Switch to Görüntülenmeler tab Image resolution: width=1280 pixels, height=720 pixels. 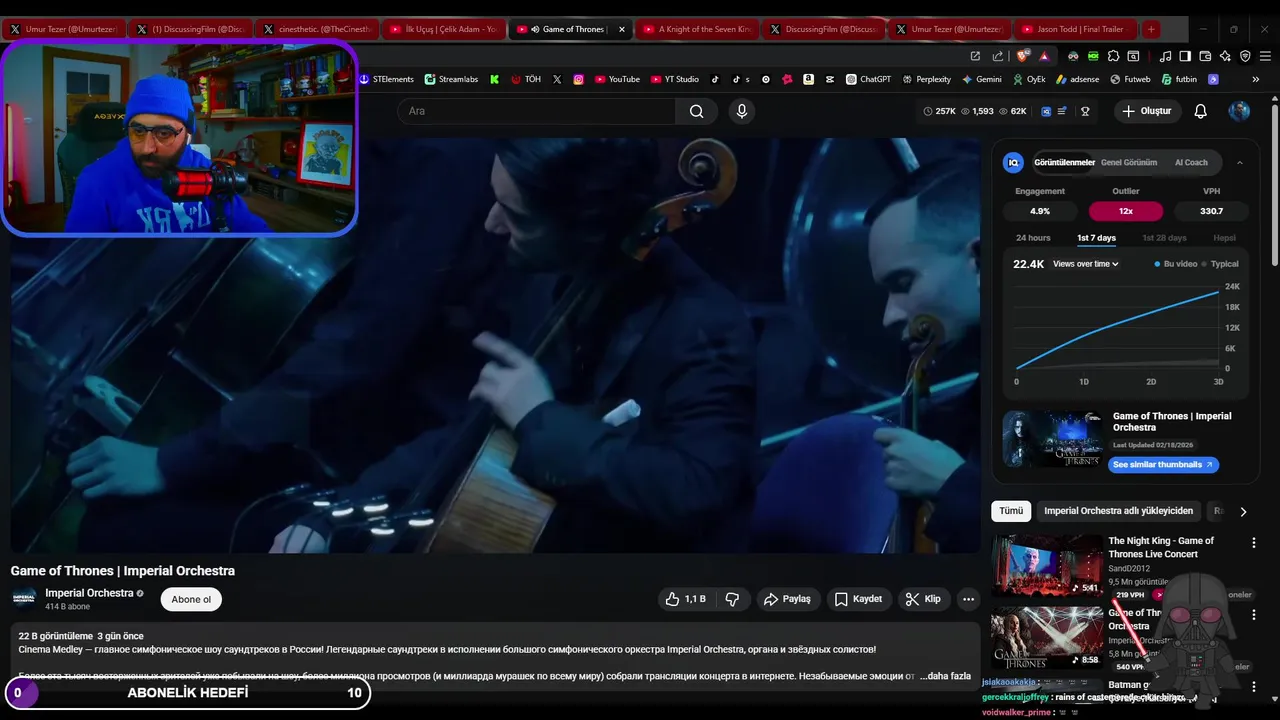(x=1064, y=162)
